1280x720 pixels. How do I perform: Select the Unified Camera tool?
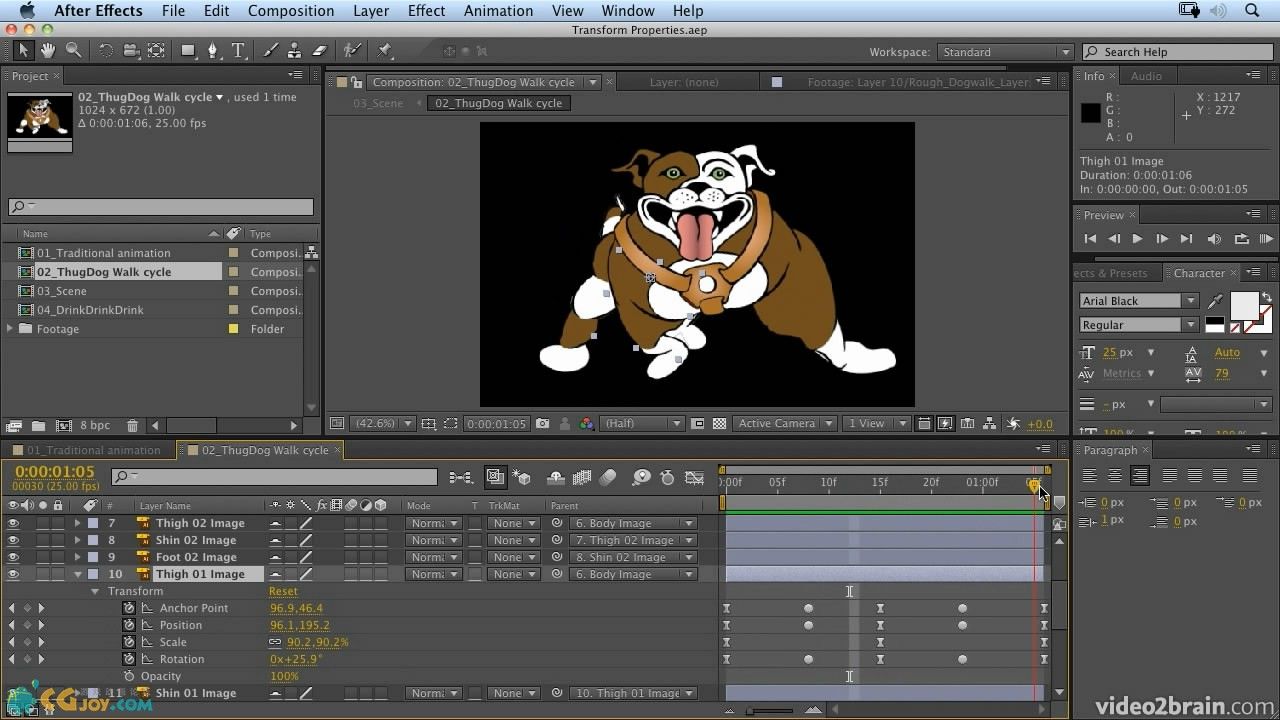pyautogui.click(x=131, y=51)
